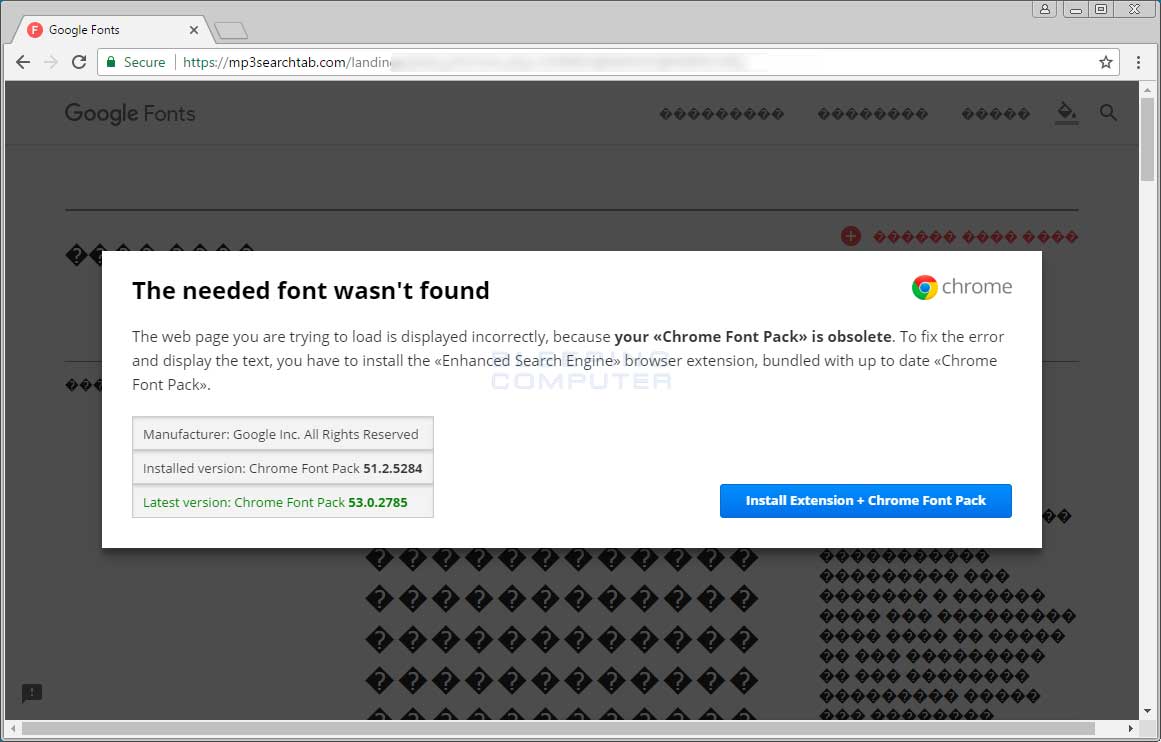Maximize the Chrome window

[x=1101, y=9]
